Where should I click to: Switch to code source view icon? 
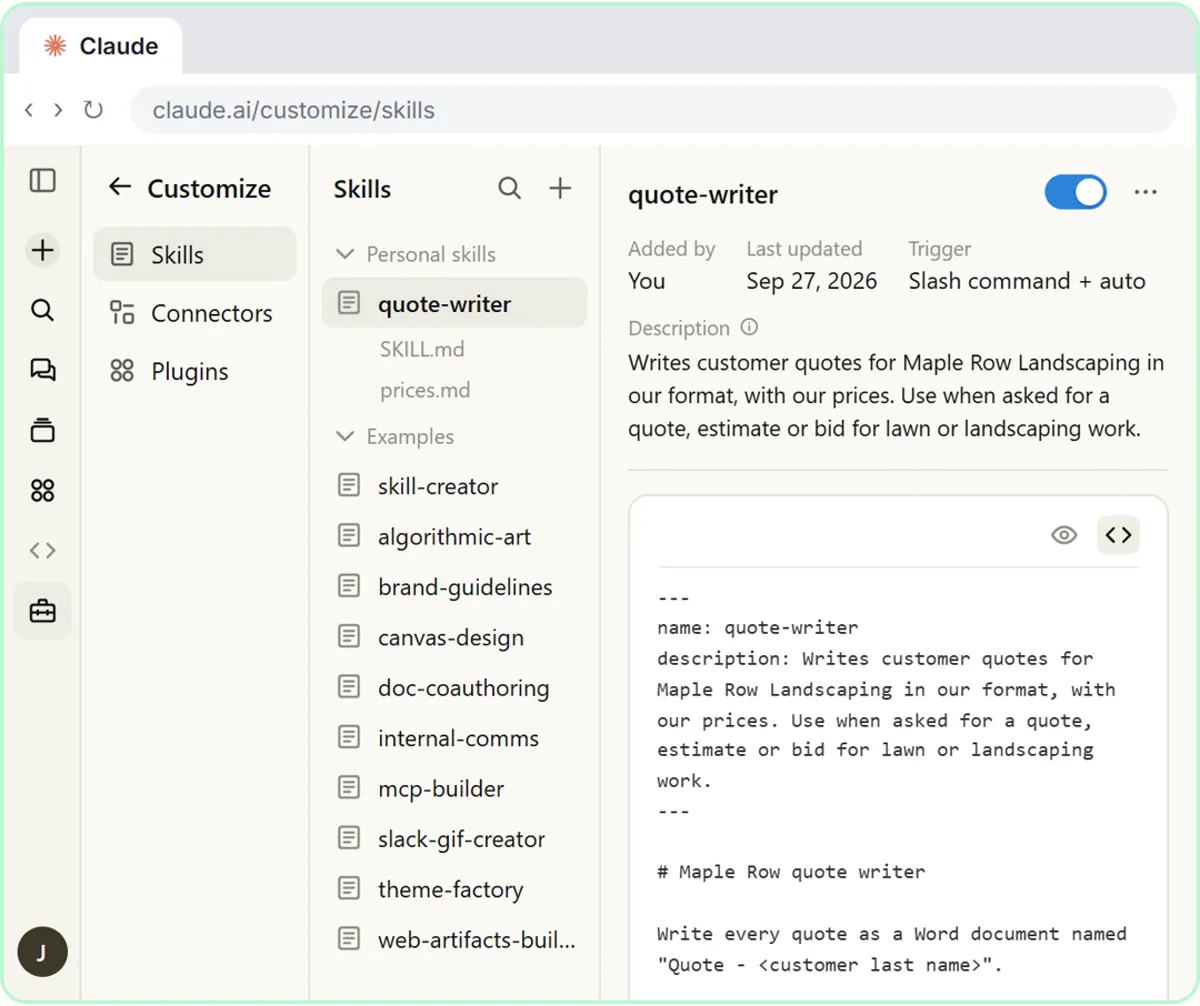coord(1118,535)
